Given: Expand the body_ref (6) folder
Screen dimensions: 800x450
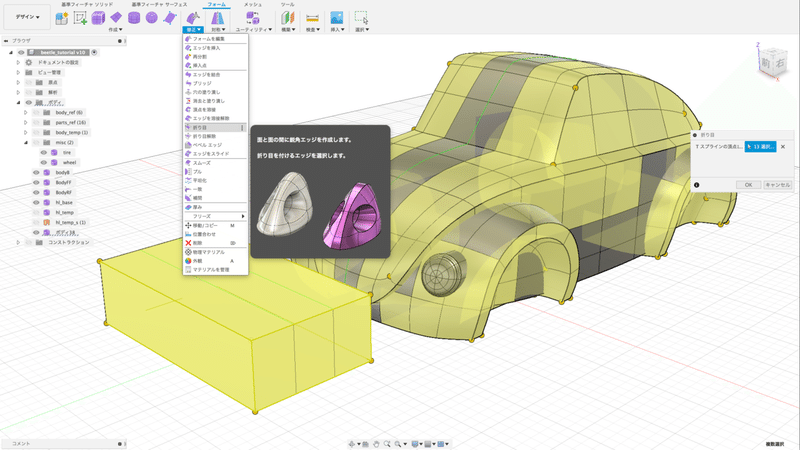Looking at the screenshot, I should click(27, 112).
